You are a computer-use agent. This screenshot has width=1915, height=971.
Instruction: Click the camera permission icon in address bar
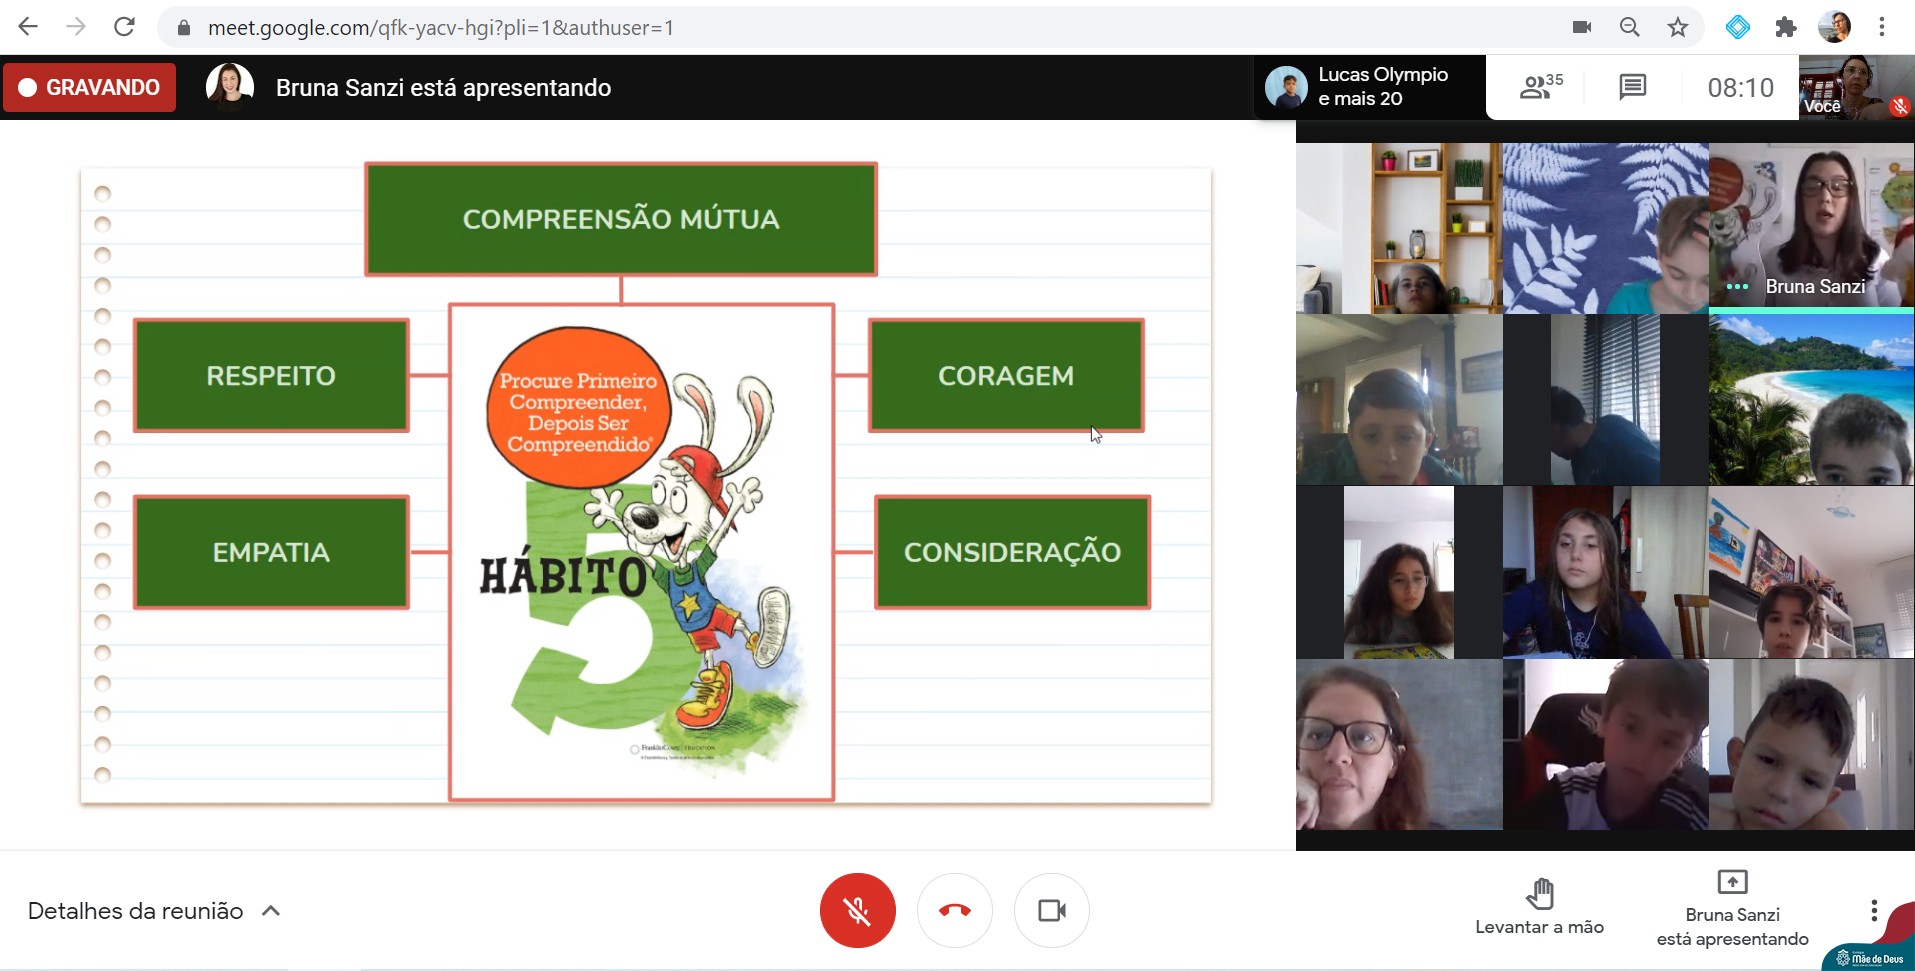(x=1582, y=28)
